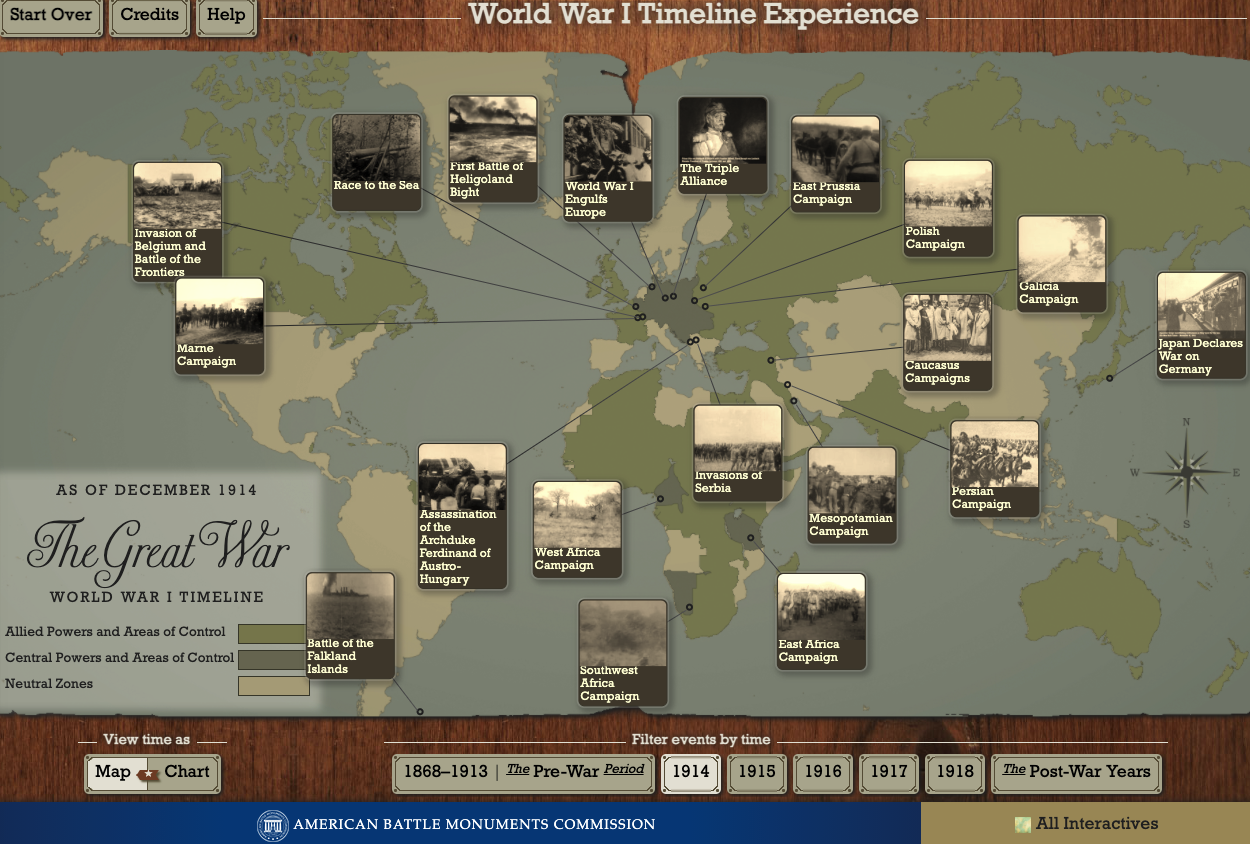Open the Polish Campaign card

click(x=949, y=208)
